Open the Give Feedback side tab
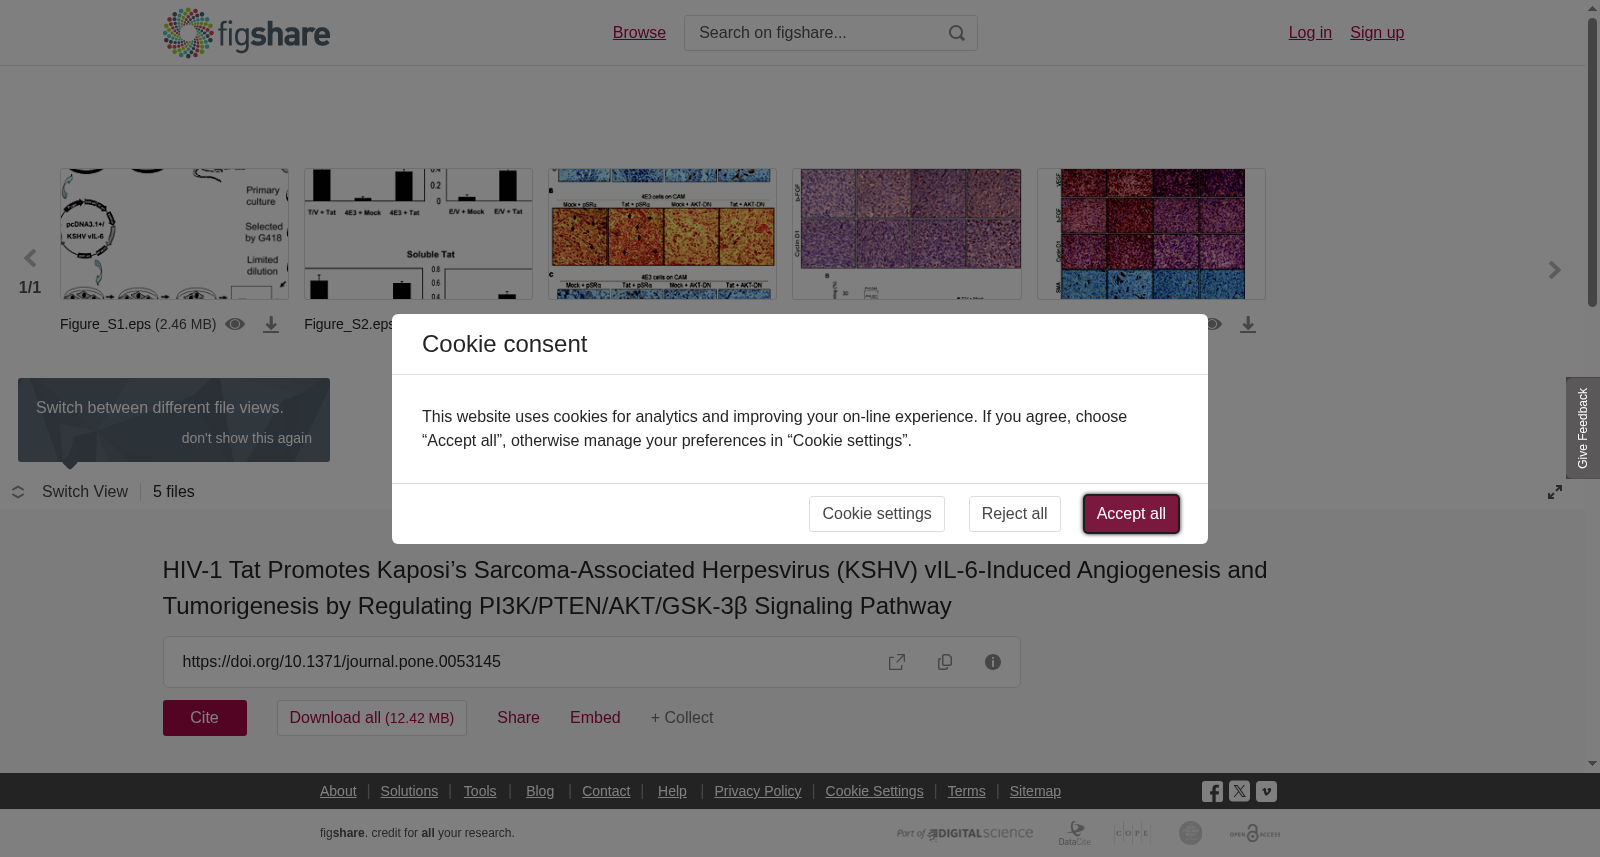The width and height of the screenshot is (1600, 857). (x=1583, y=428)
